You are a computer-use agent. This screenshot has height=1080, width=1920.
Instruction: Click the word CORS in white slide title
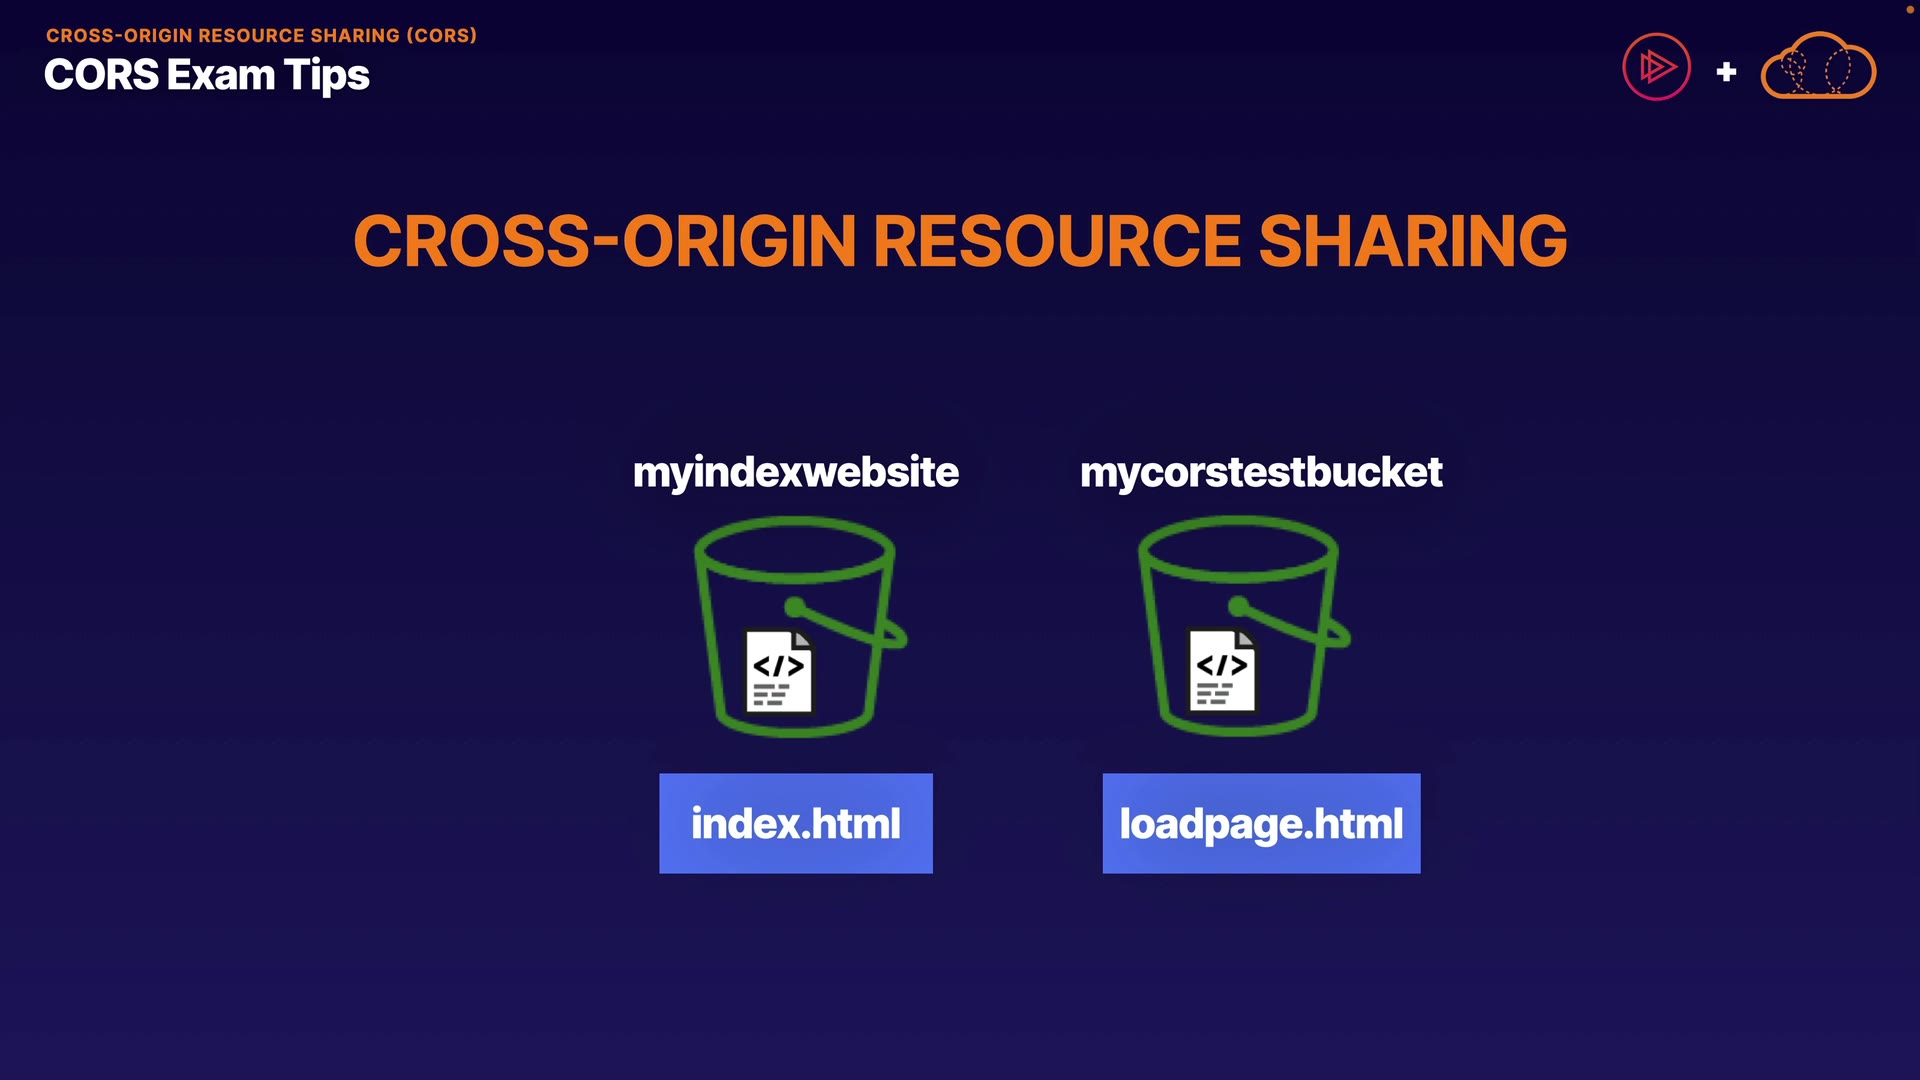[101, 75]
